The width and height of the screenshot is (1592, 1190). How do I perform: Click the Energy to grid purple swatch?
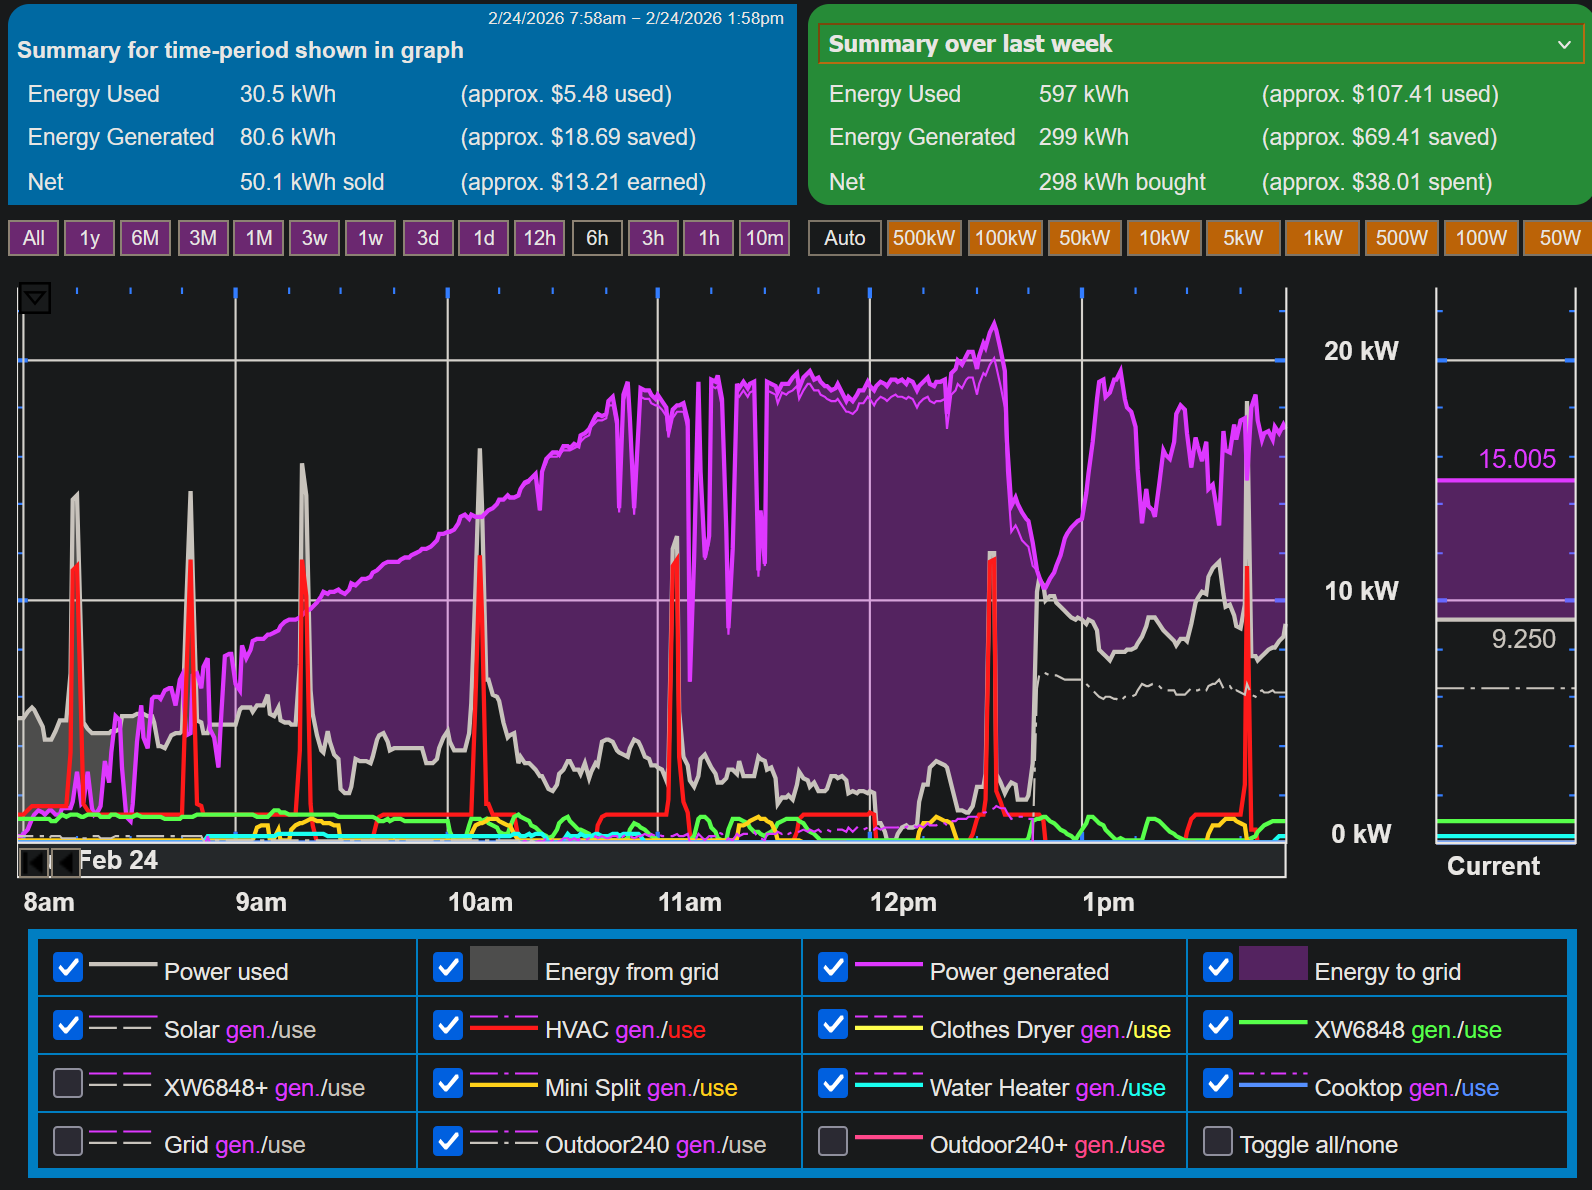tap(1272, 964)
